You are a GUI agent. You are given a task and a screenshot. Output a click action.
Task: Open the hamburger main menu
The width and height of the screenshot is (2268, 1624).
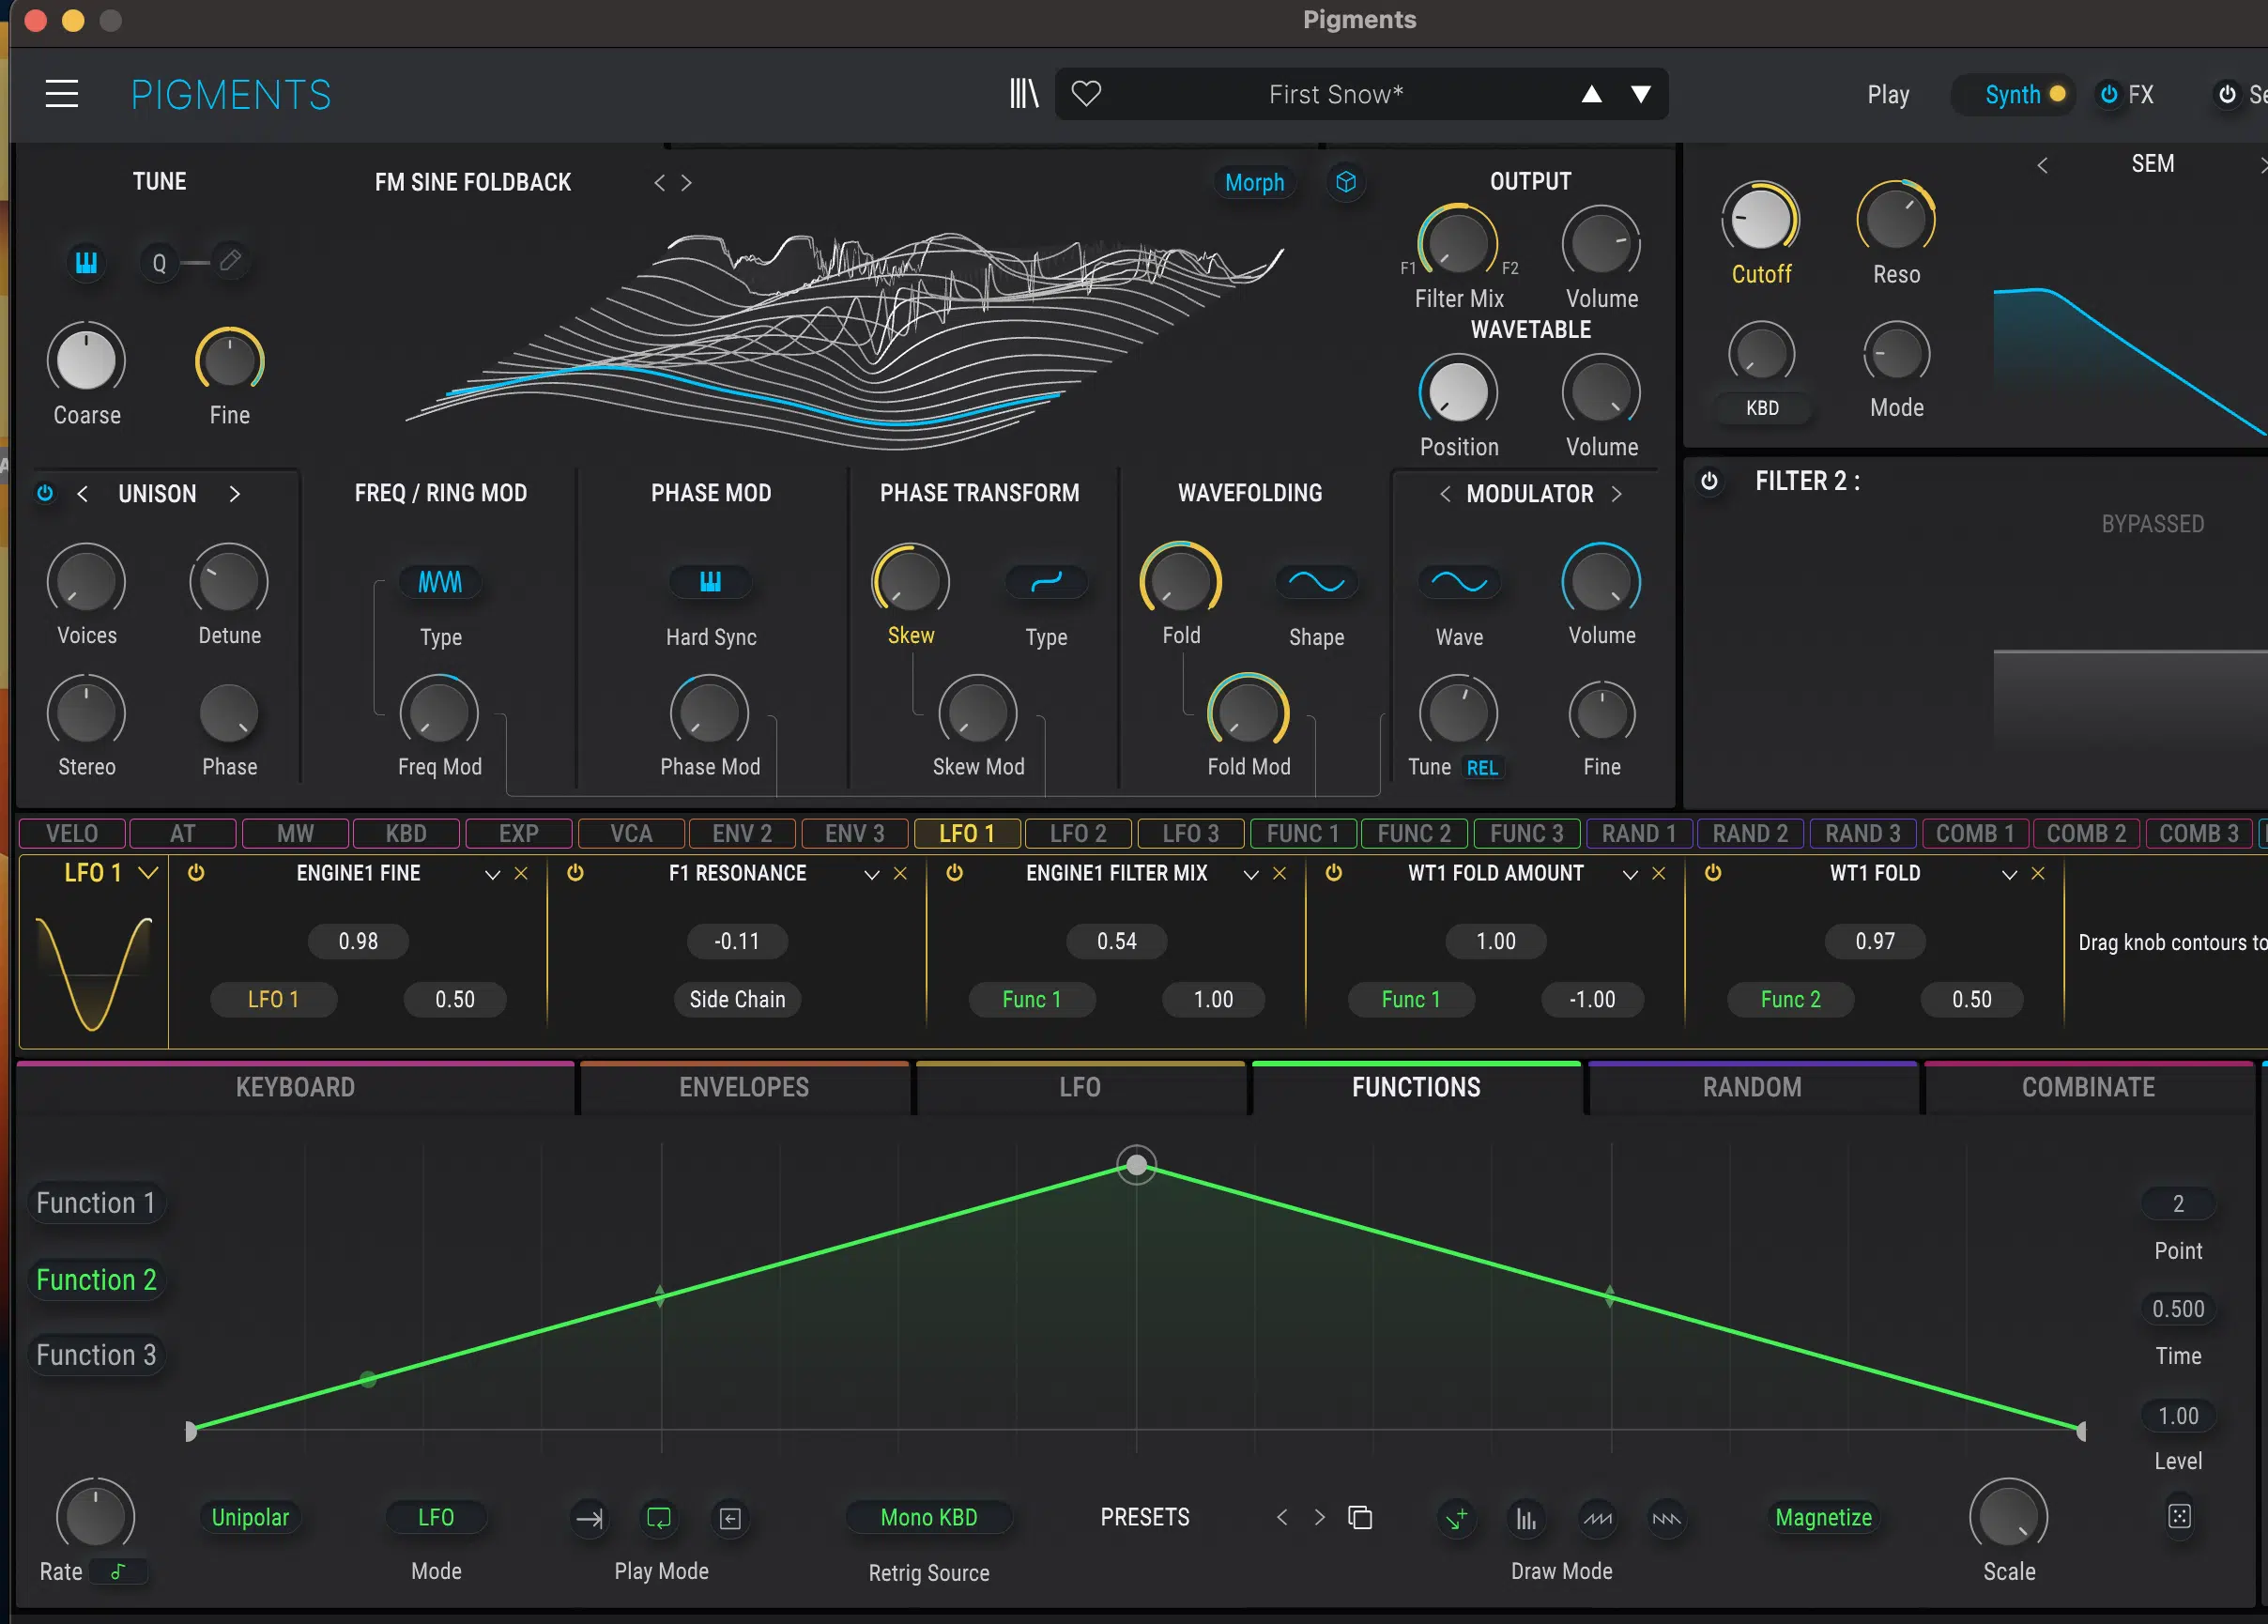tap(62, 94)
